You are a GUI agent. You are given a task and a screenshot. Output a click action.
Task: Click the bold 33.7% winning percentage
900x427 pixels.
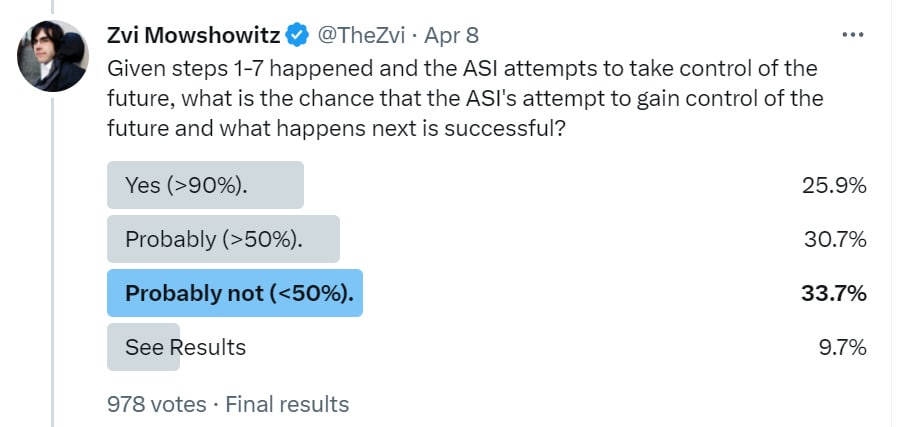pos(834,293)
